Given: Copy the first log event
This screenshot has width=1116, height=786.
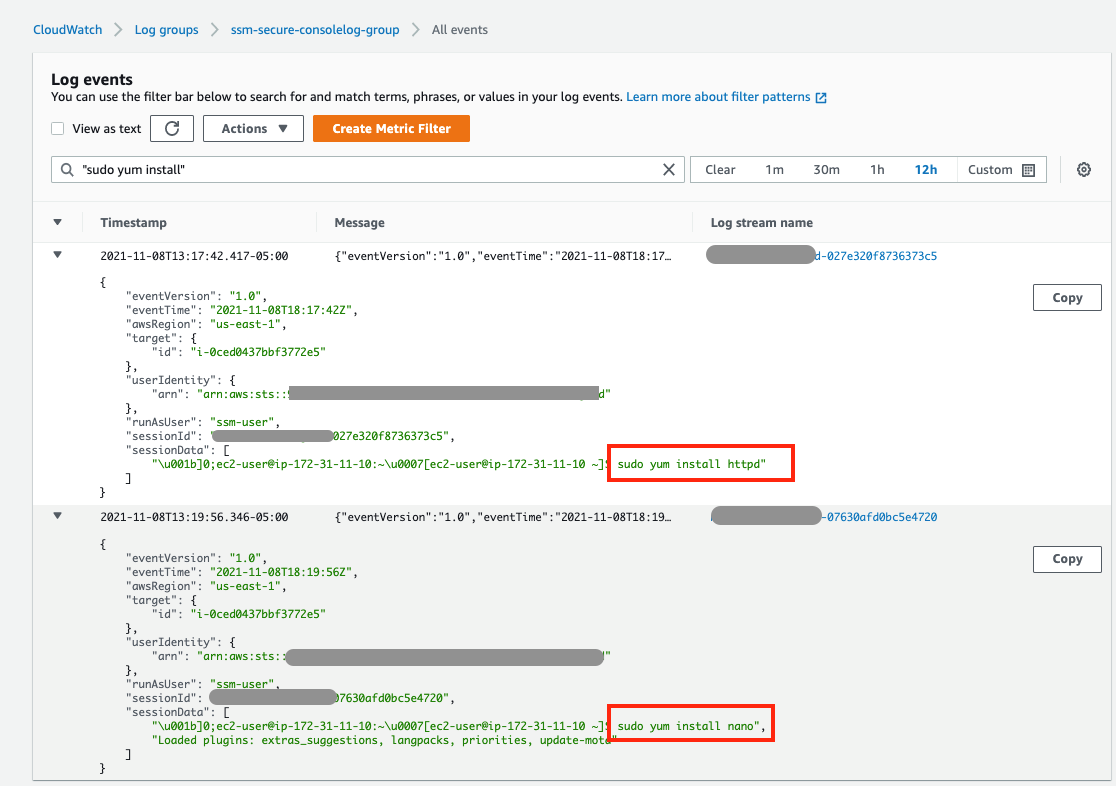Looking at the screenshot, I should pos(1067,297).
